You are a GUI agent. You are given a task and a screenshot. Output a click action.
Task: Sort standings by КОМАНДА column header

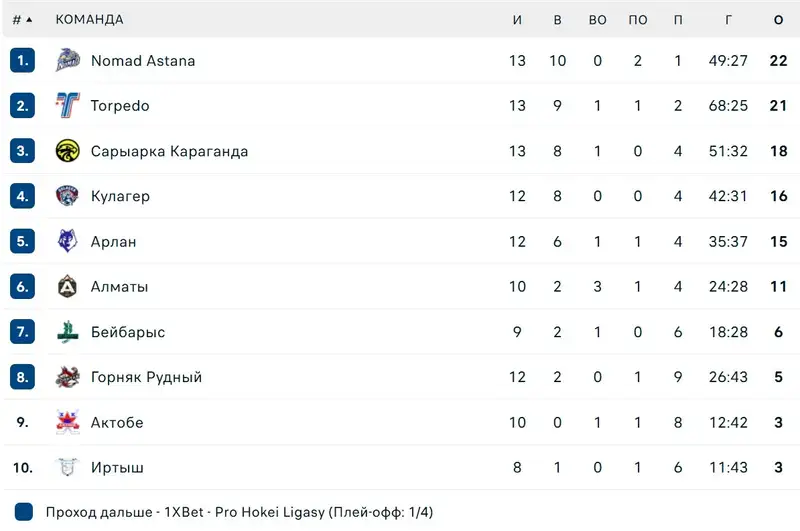pos(89,20)
